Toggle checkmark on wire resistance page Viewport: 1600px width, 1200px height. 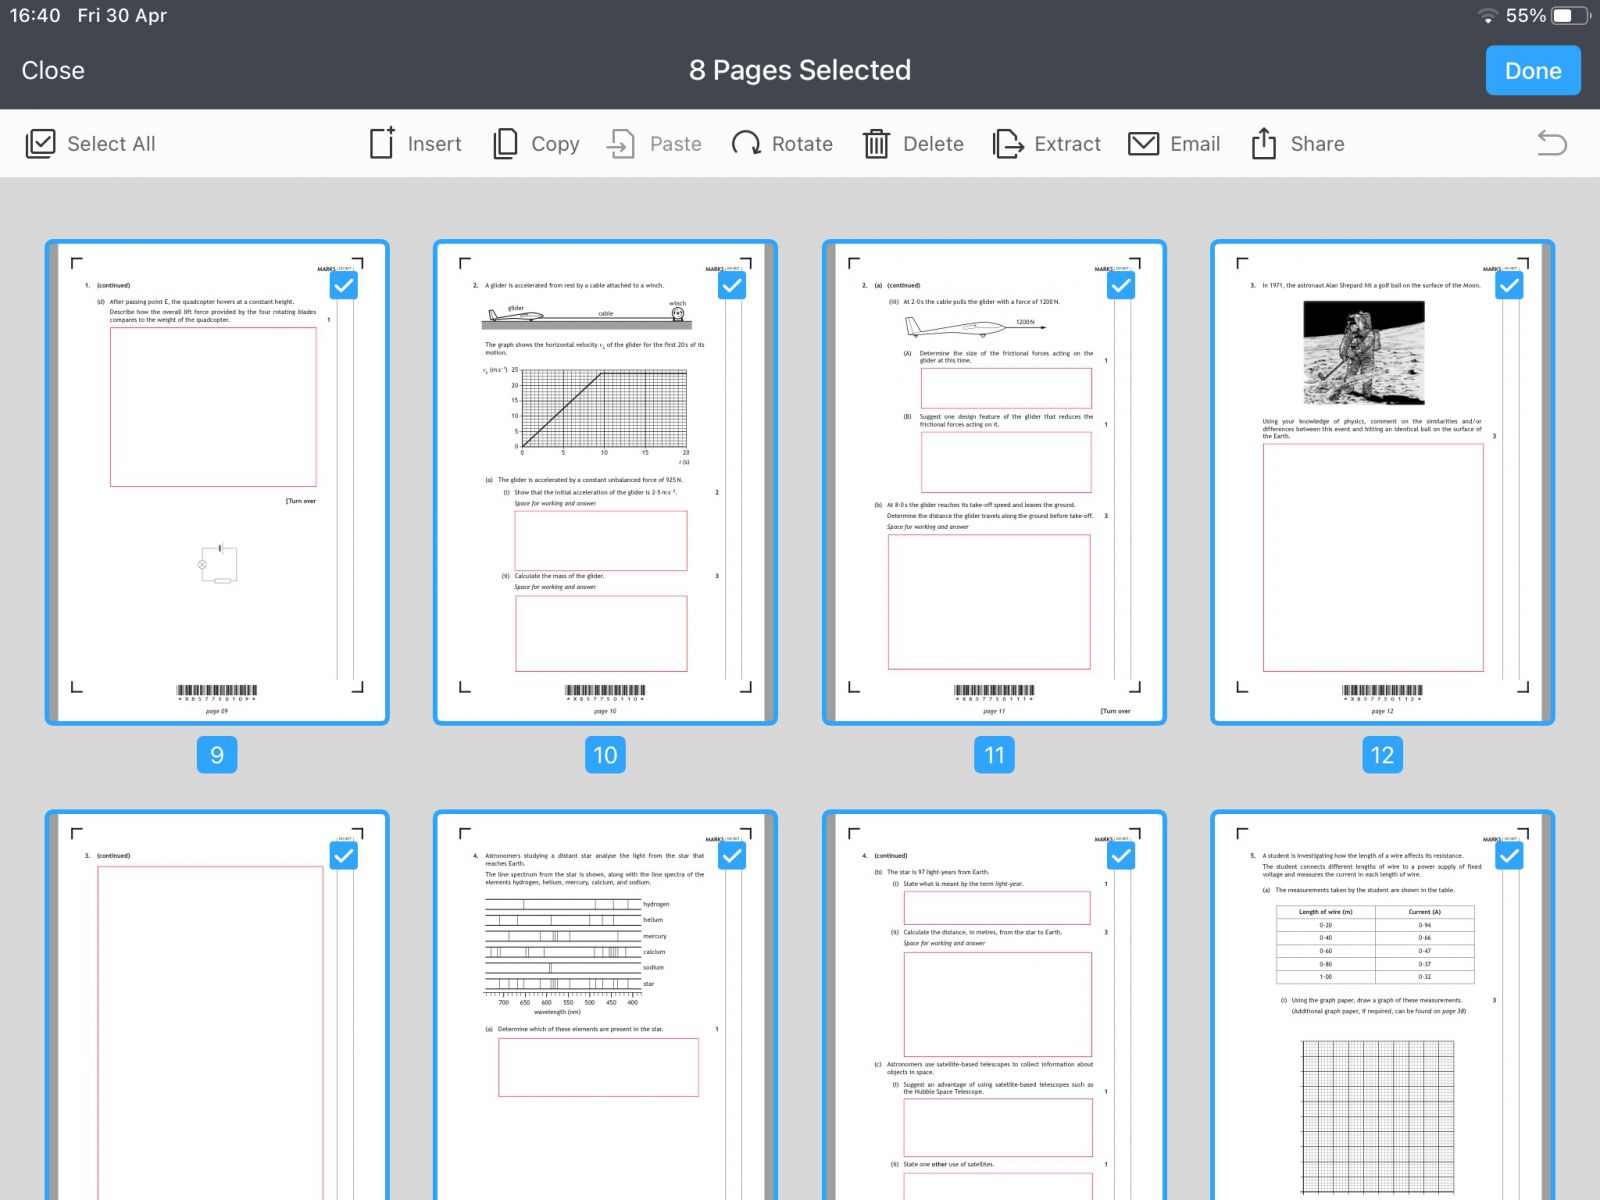1509,856
